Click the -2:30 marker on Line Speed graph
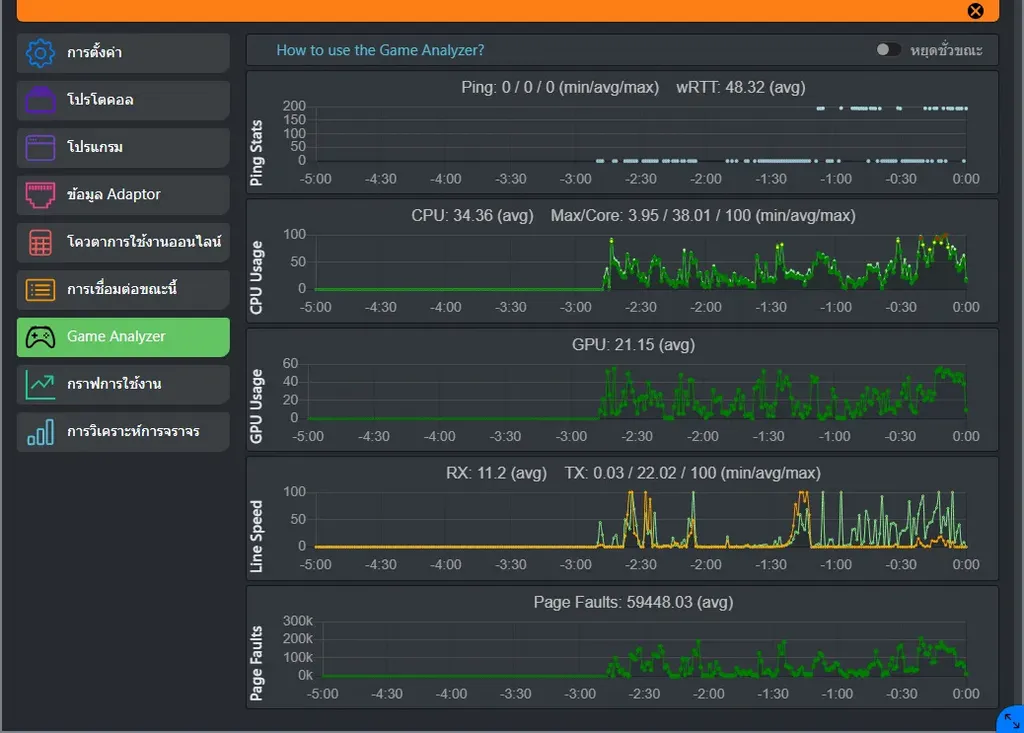 [641, 564]
